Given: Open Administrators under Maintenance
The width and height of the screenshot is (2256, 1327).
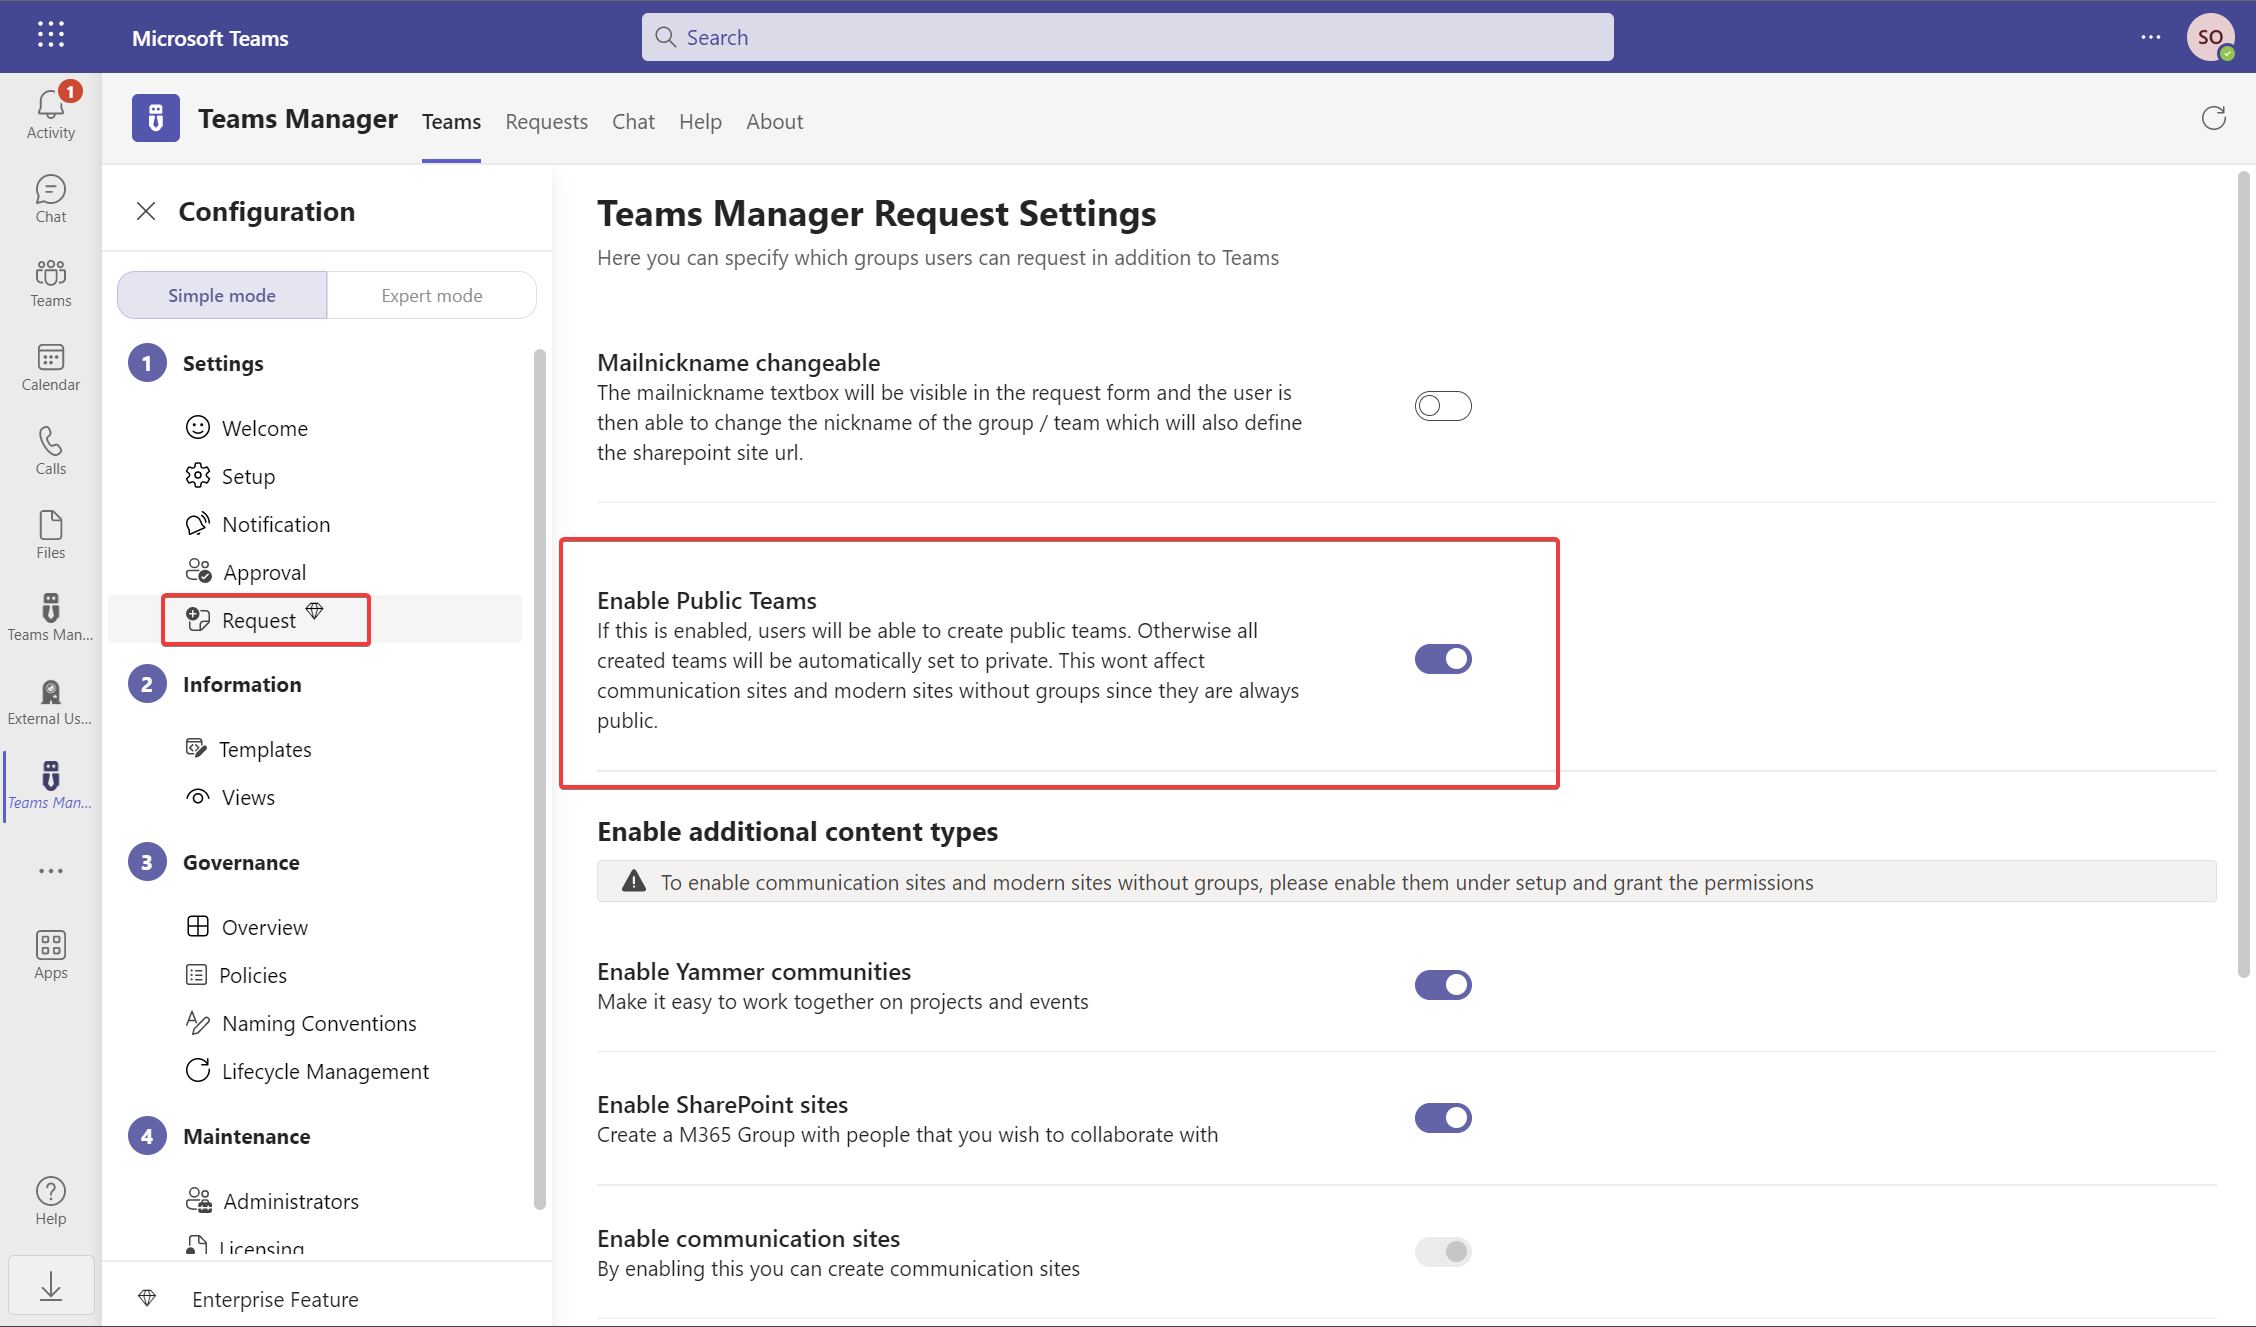Looking at the screenshot, I should tap(272, 1201).
